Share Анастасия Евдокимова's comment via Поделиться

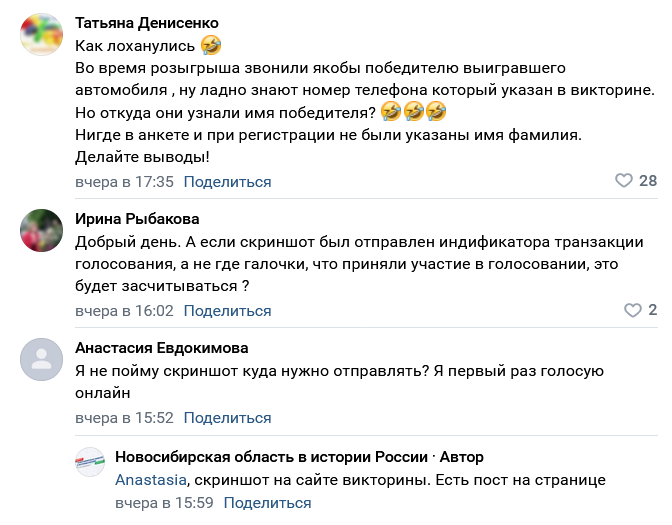tap(228, 418)
